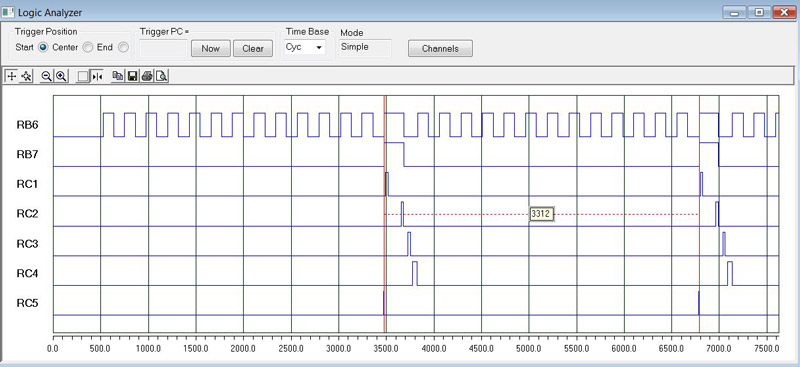
Task: Select the crosshair cursor tool
Action: [x=11, y=76]
